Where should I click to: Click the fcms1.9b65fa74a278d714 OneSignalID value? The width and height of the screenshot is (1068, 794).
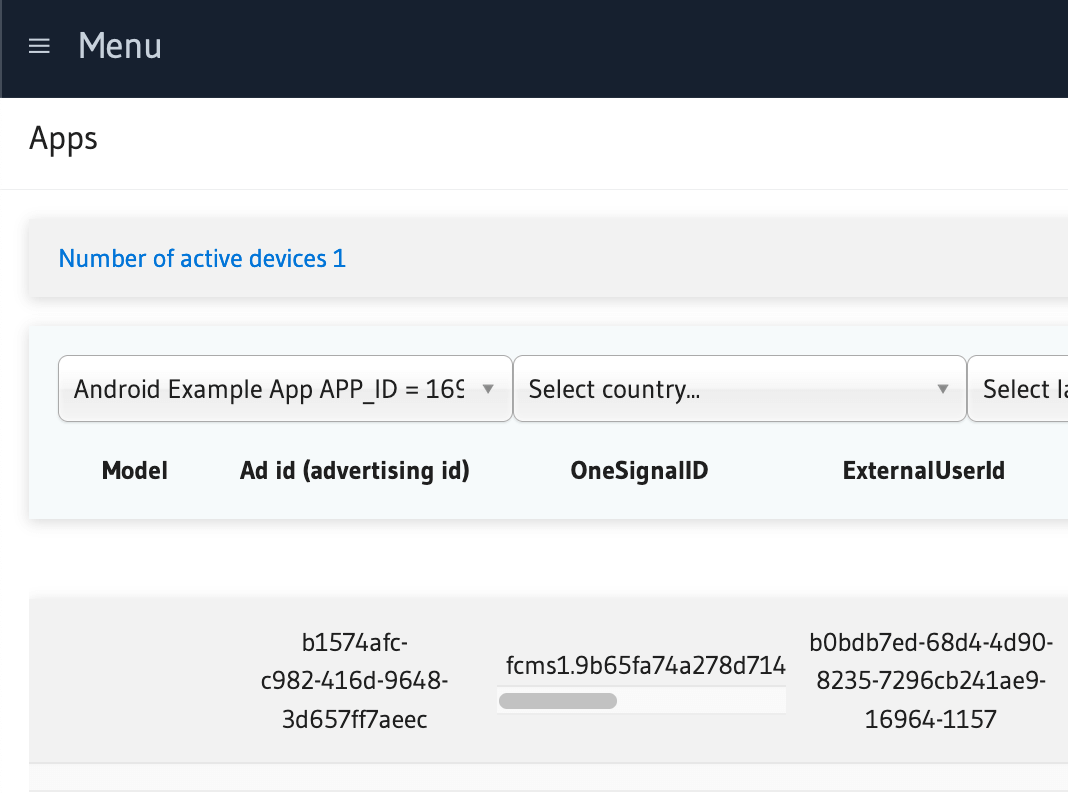pos(645,666)
